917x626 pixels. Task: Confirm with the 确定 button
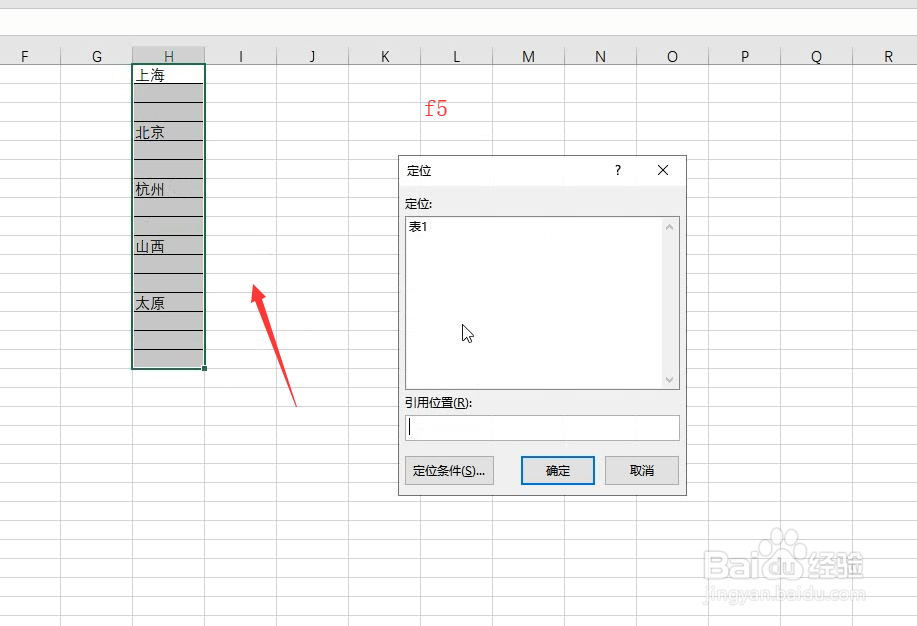(558, 470)
